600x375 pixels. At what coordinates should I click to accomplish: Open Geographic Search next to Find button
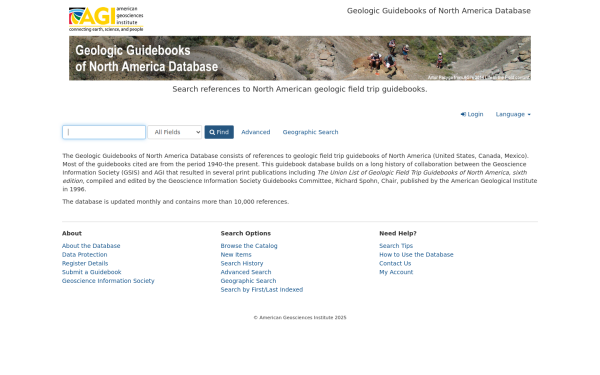pos(310,132)
